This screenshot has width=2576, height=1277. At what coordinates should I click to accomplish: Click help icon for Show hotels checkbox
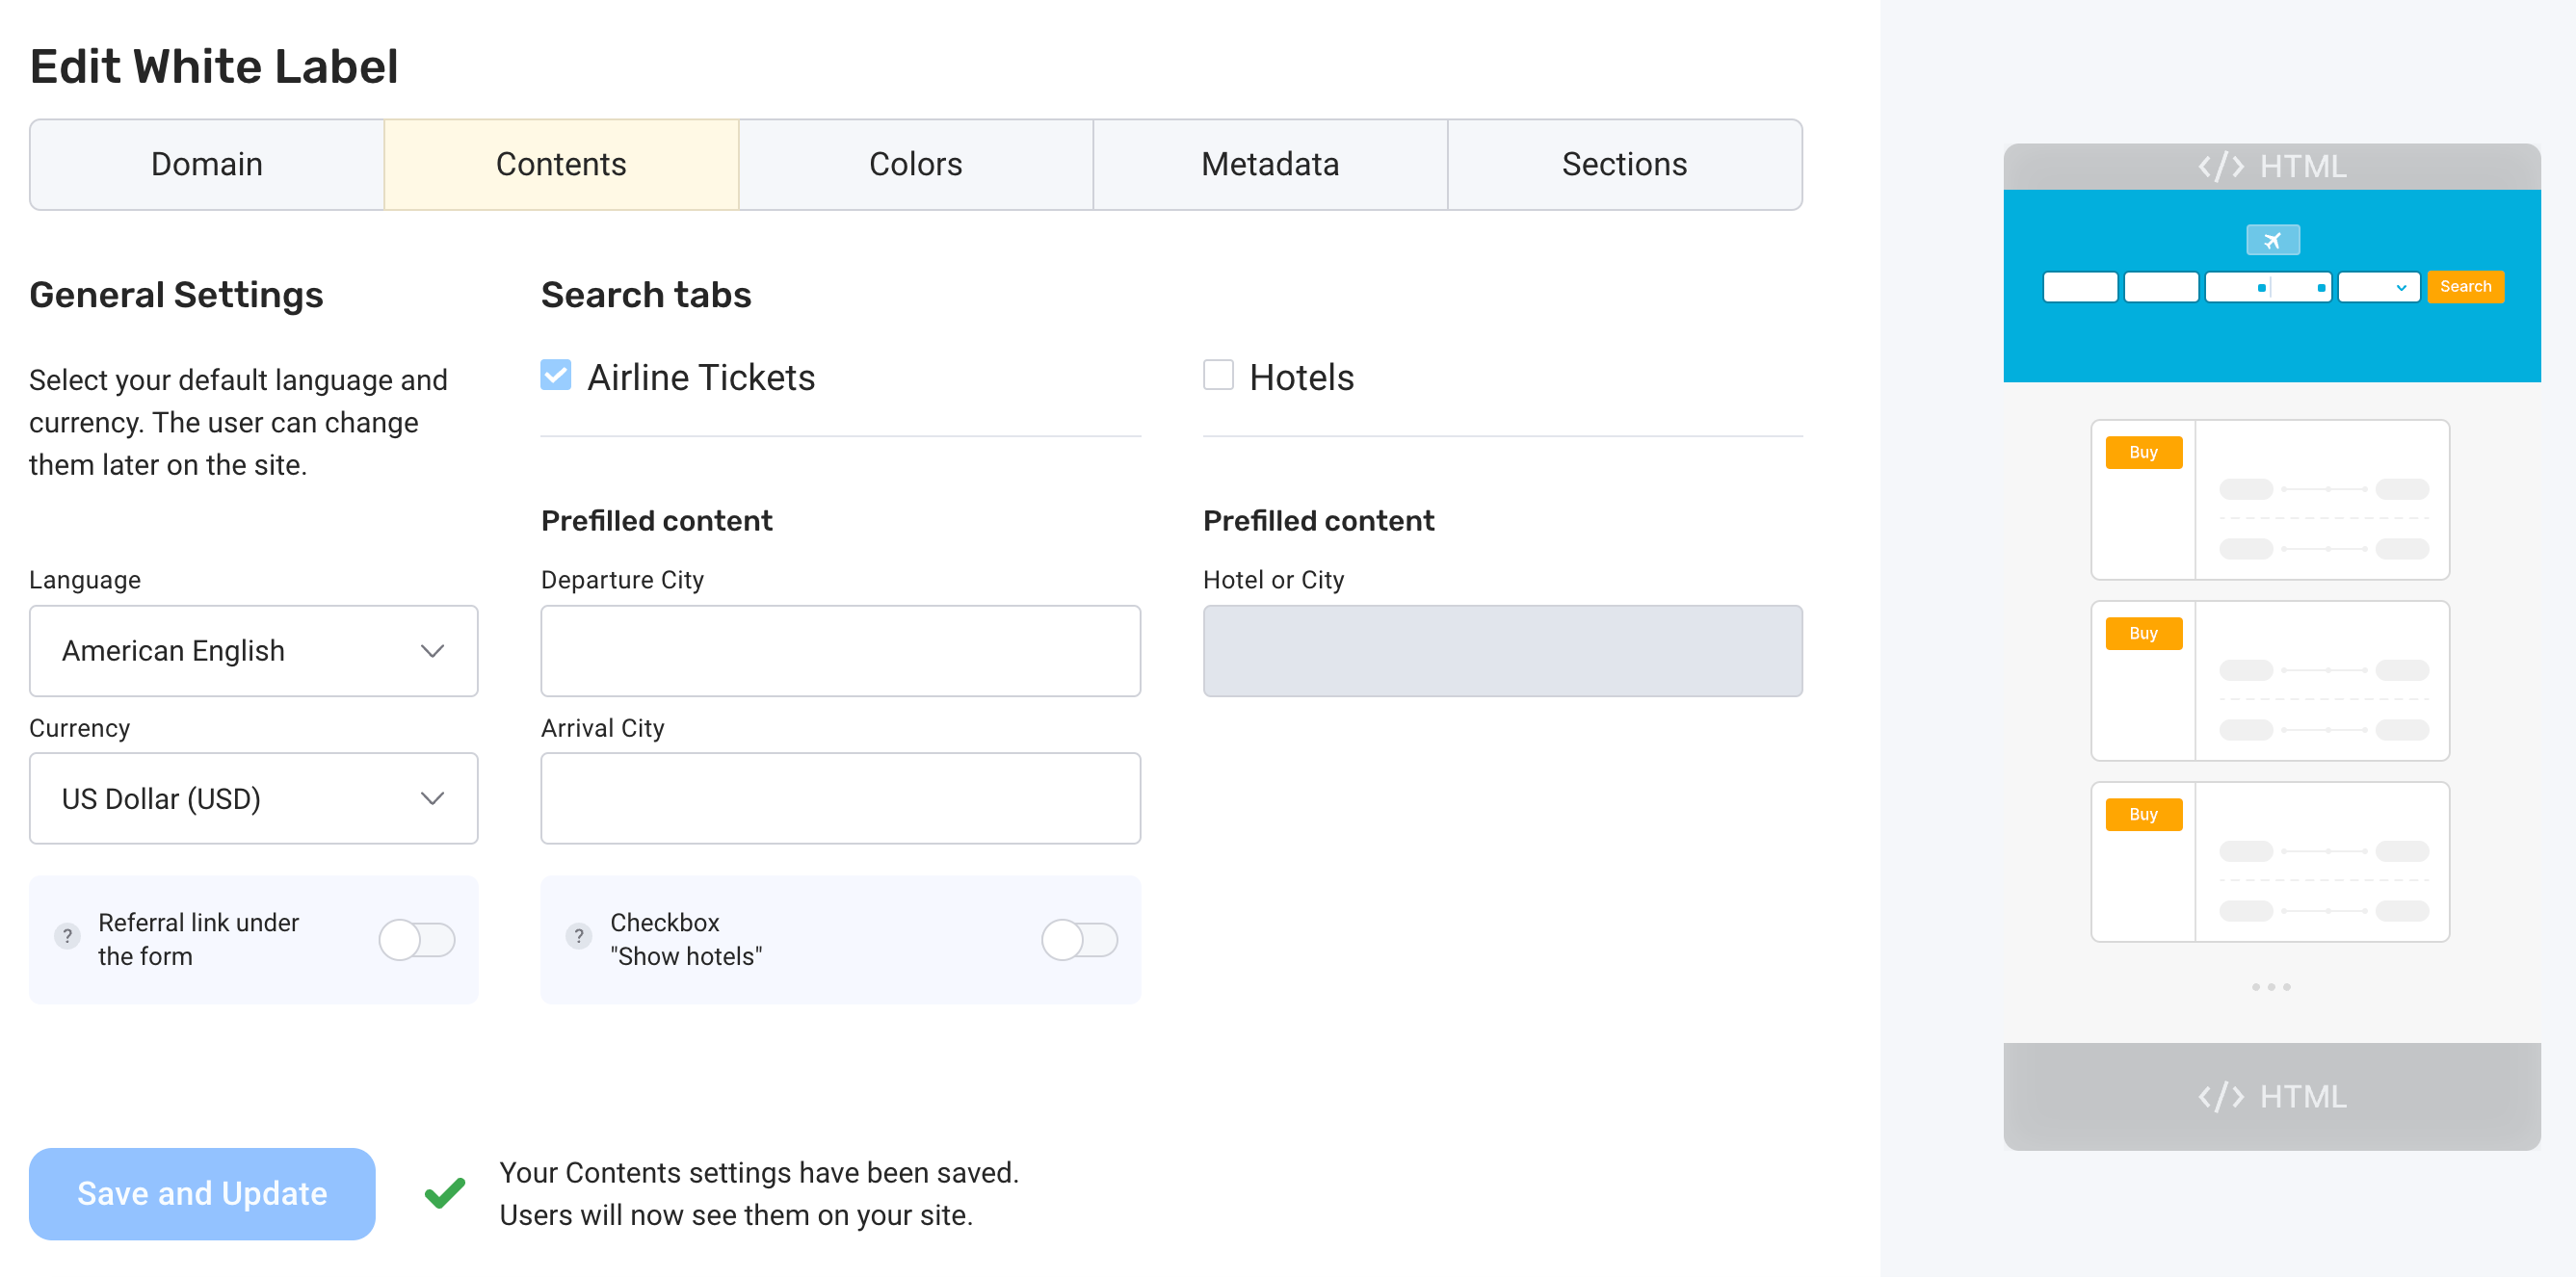(578, 936)
